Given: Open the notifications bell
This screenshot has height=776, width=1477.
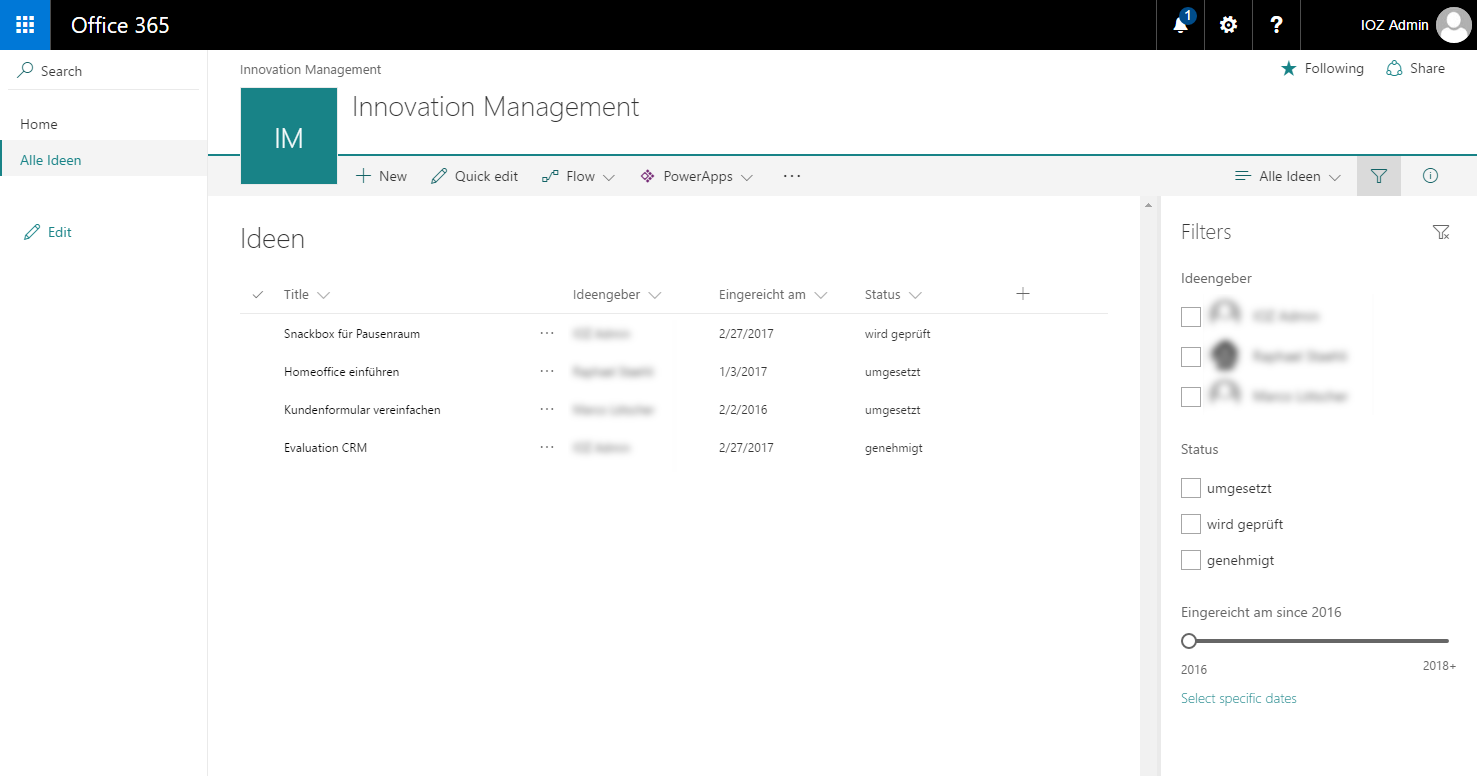Looking at the screenshot, I should click(1181, 25).
